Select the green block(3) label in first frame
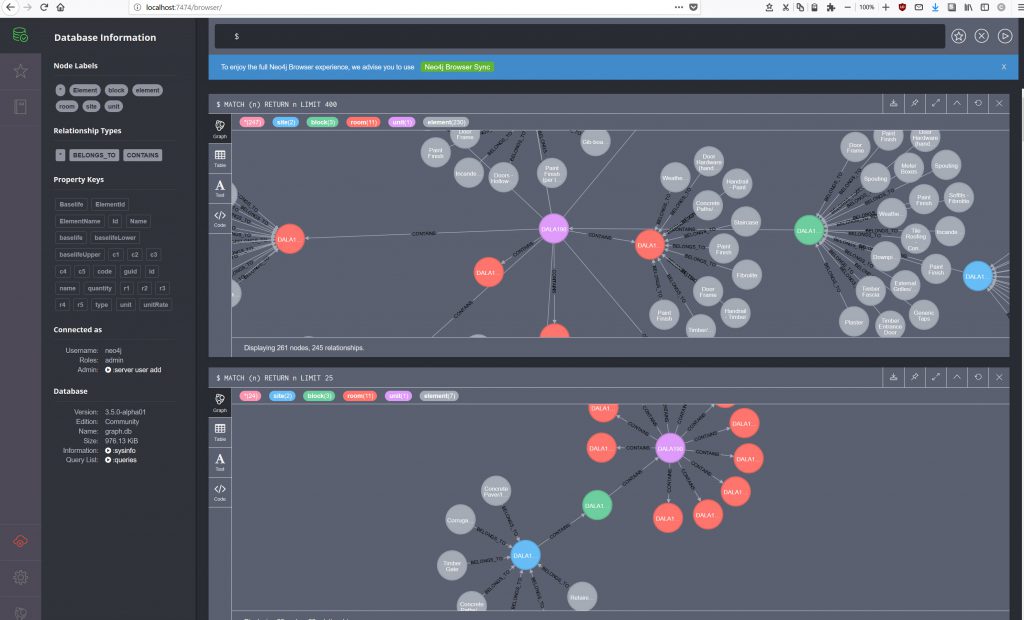The image size is (1024, 620). pos(320,122)
